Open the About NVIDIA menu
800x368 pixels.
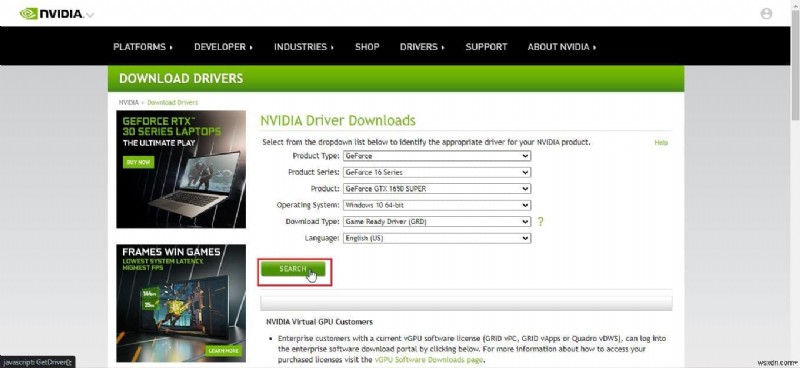[x=562, y=46]
